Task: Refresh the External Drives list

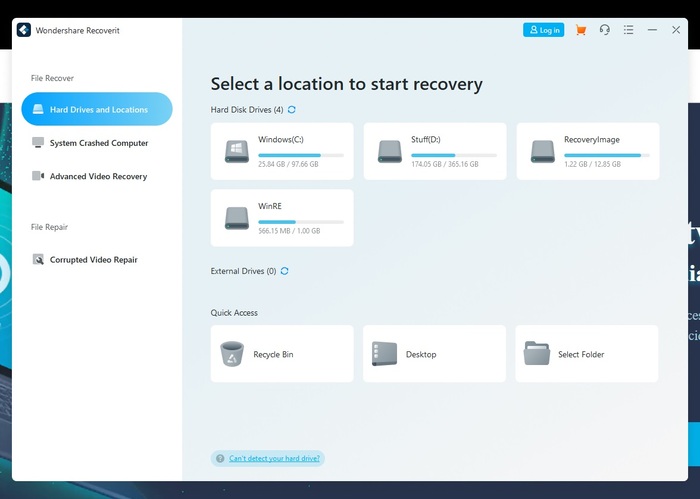Action: point(285,271)
